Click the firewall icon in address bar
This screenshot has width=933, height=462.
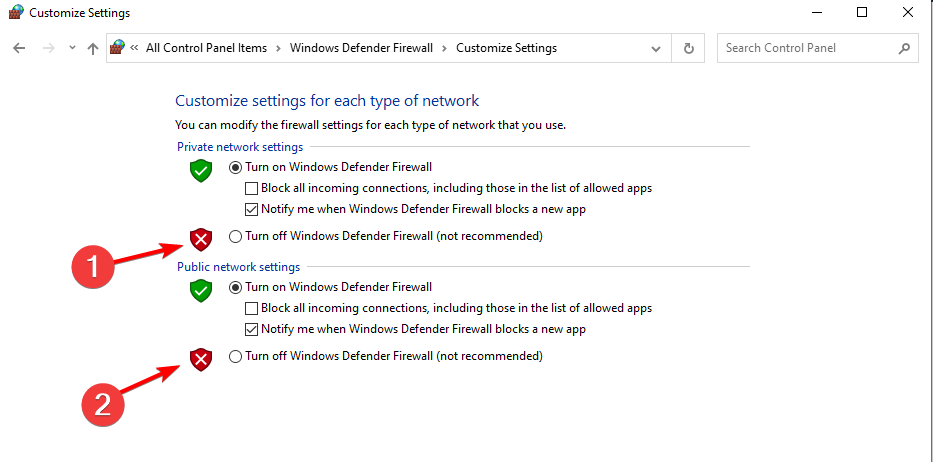(119, 48)
